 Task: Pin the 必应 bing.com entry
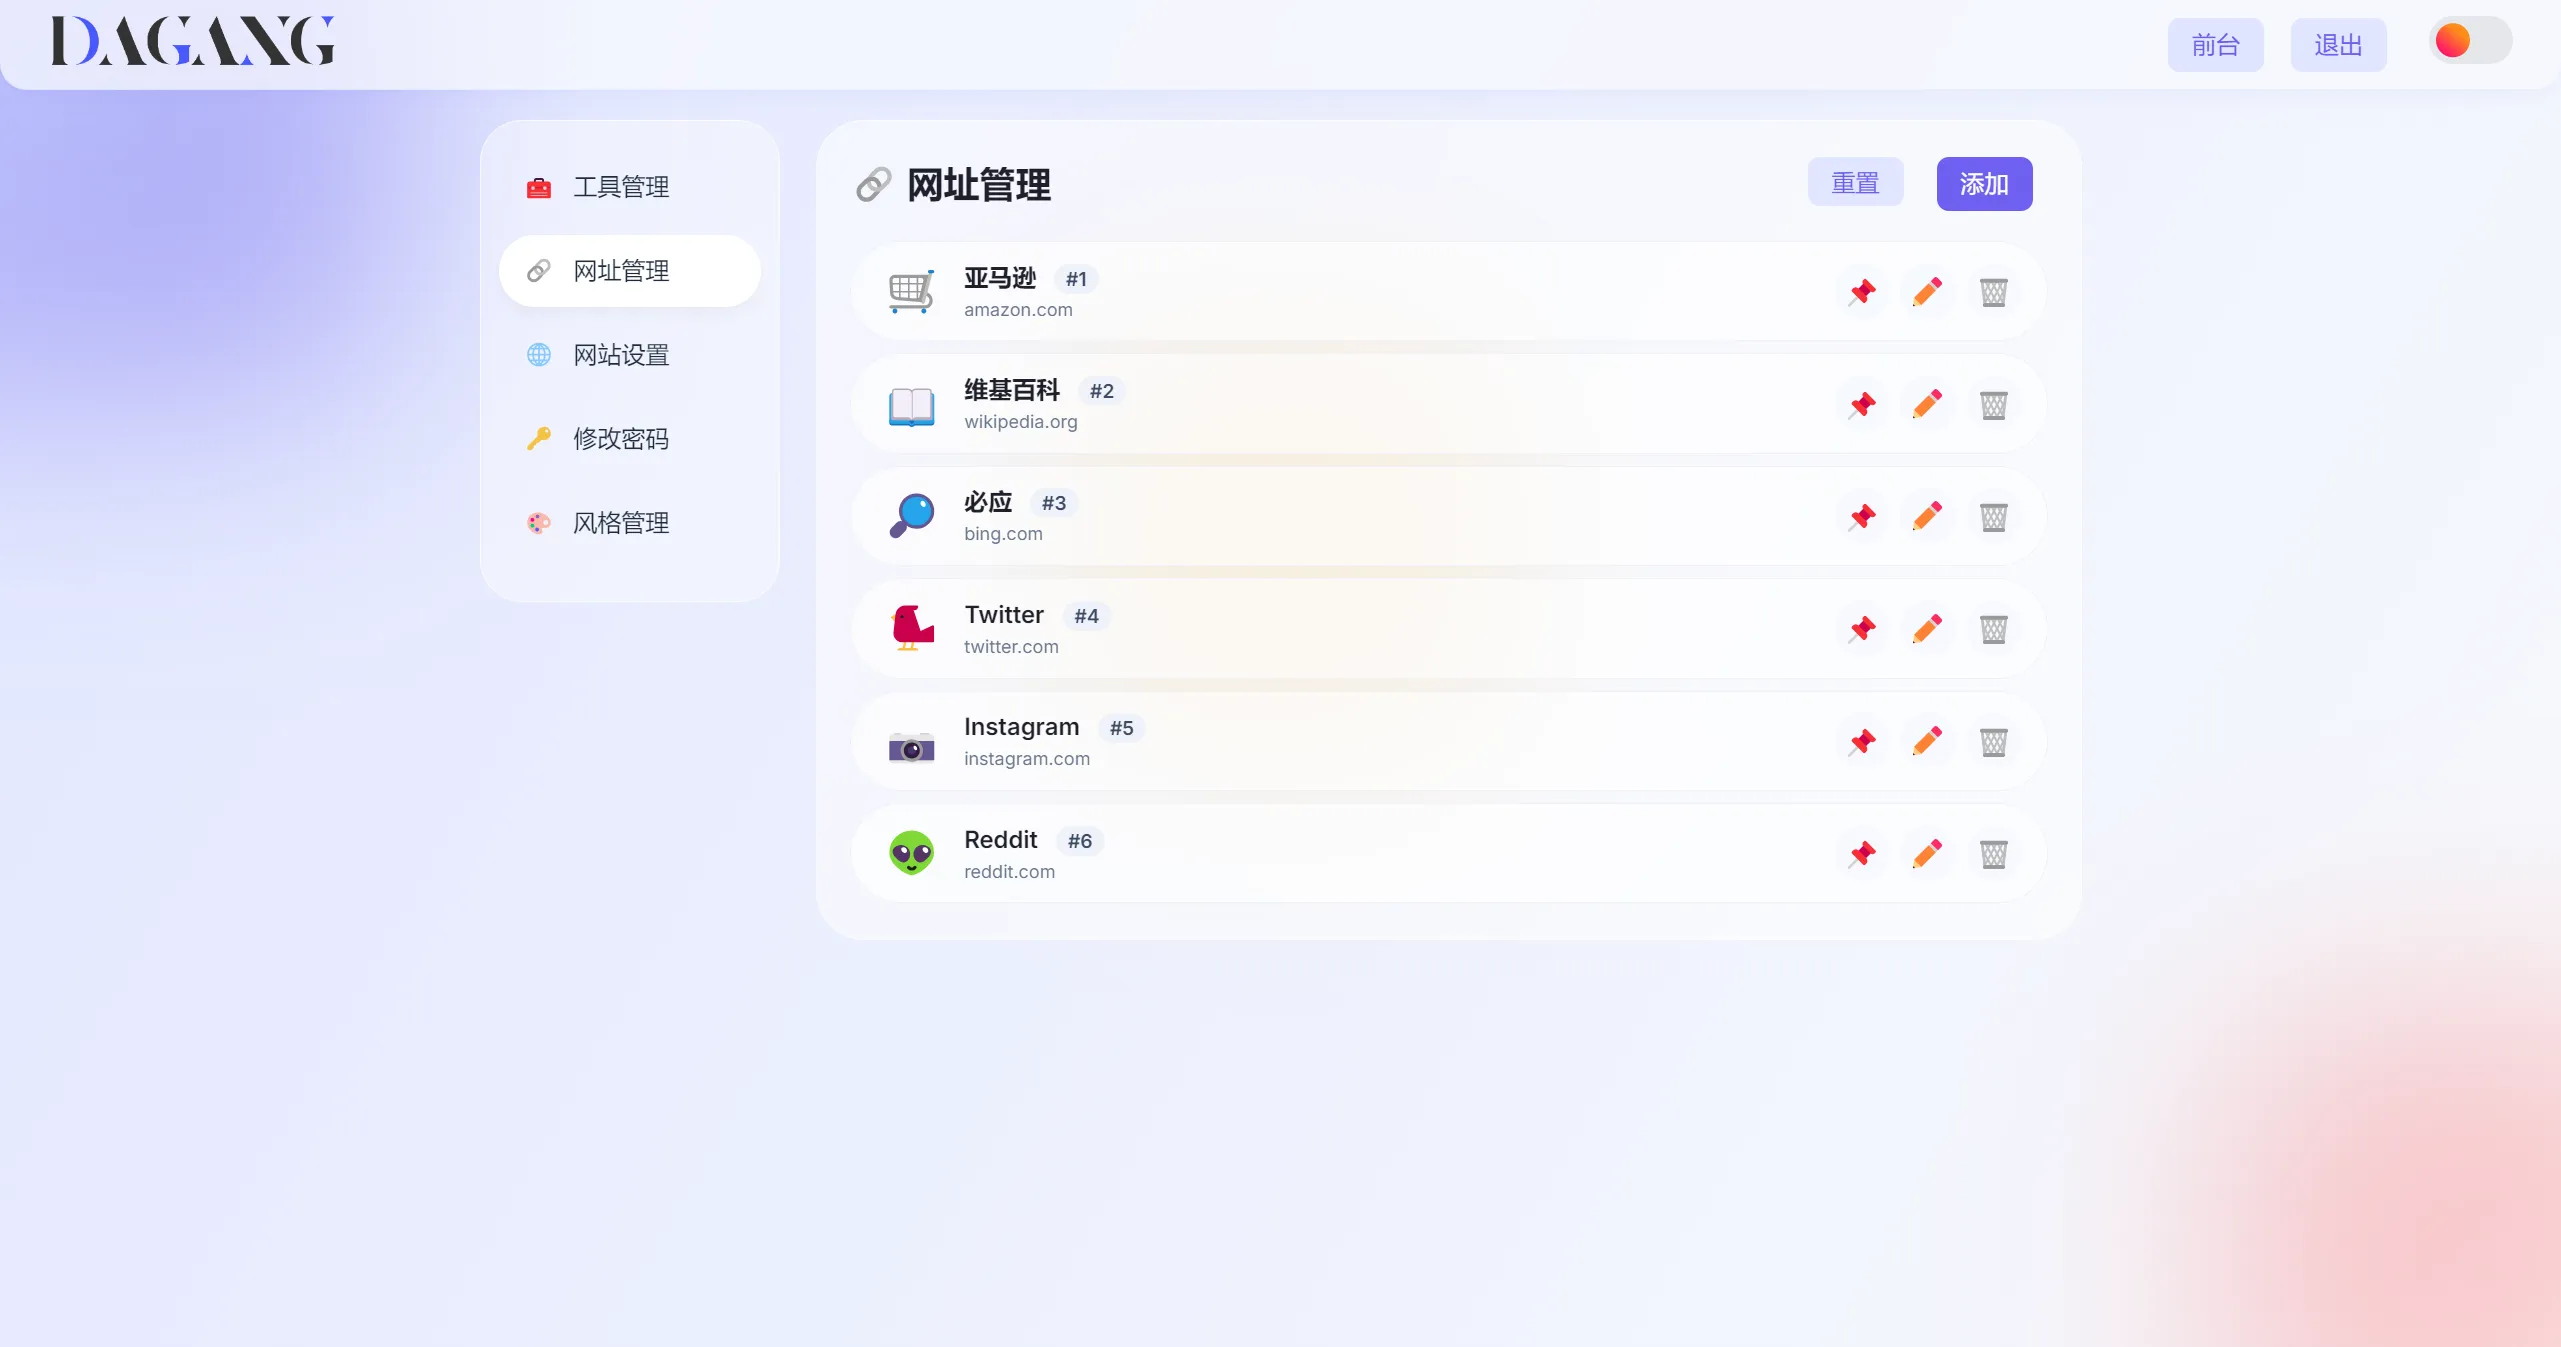click(x=1862, y=517)
